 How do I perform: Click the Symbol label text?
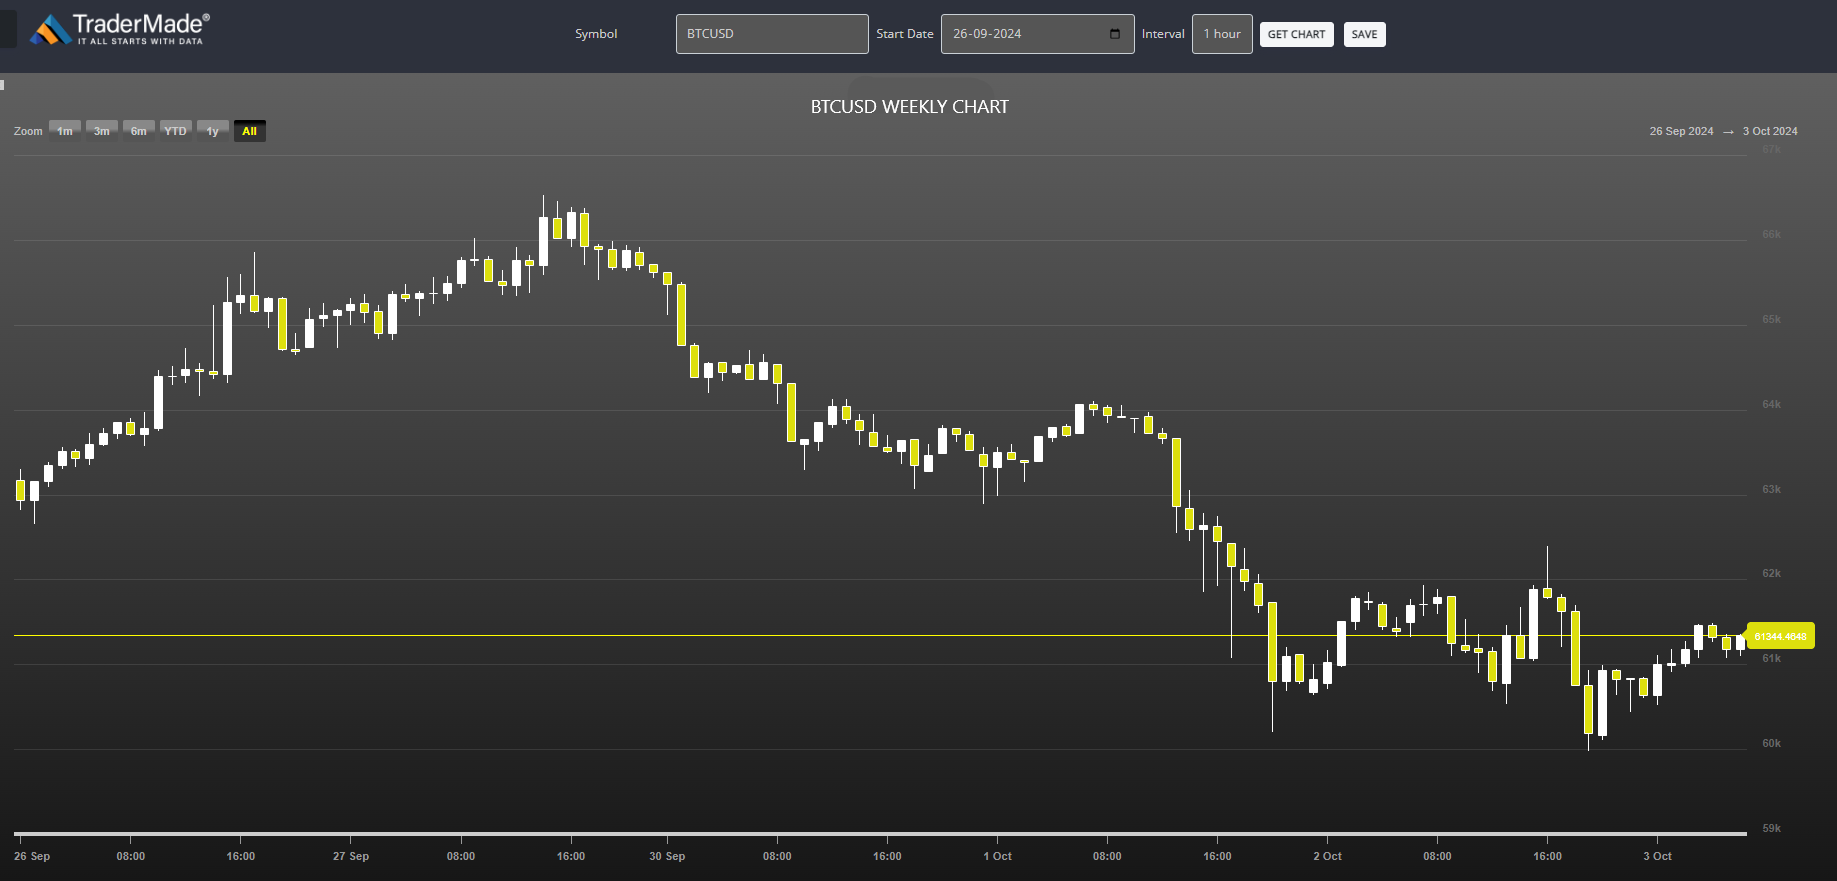[596, 34]
